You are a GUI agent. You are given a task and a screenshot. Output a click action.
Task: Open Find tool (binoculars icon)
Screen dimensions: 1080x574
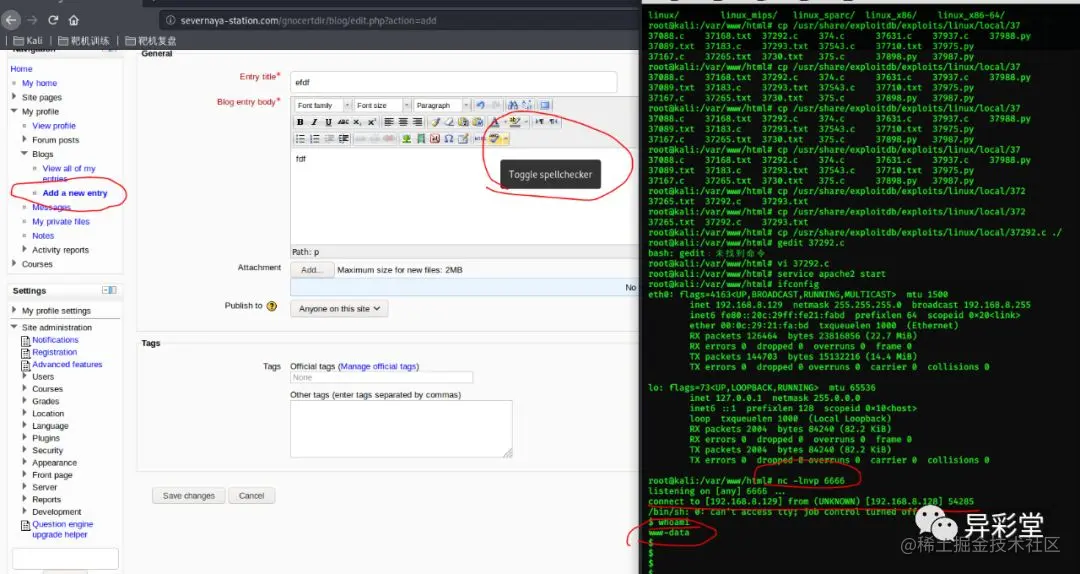tap(512, 105)
